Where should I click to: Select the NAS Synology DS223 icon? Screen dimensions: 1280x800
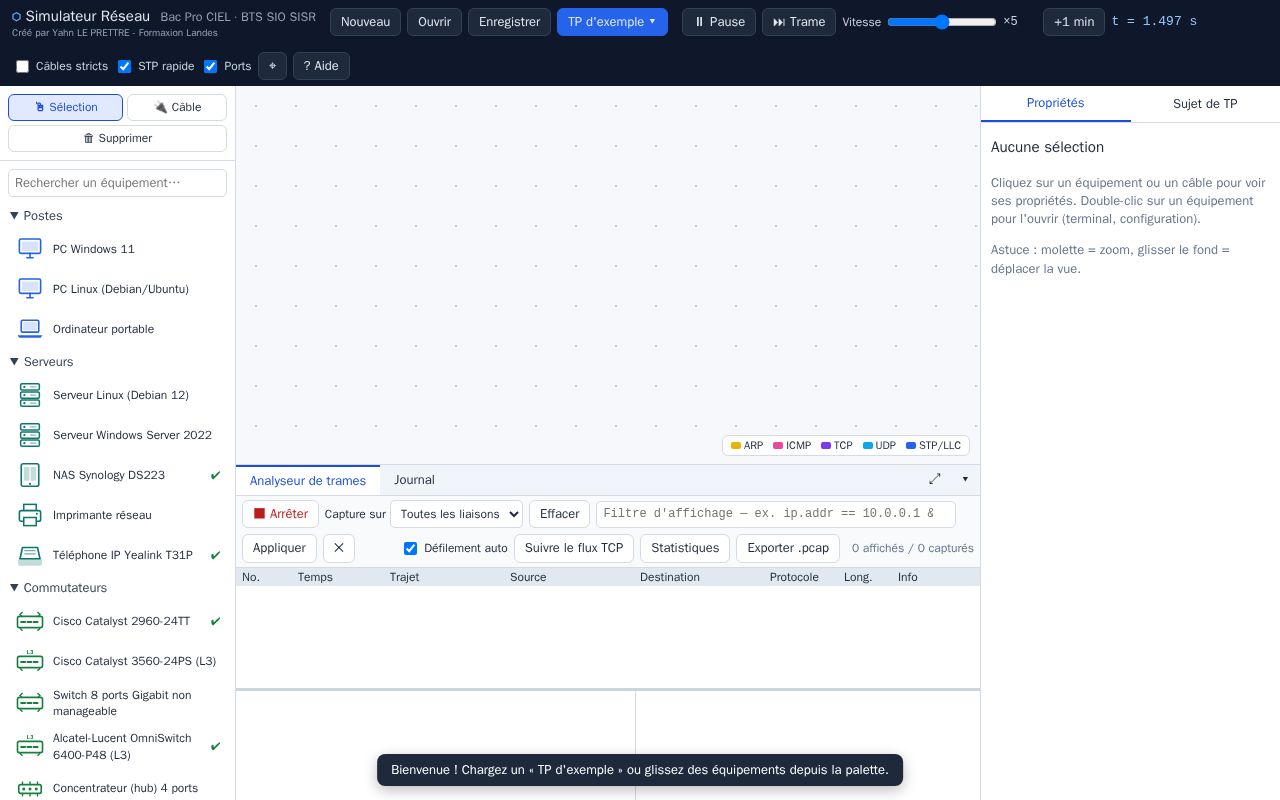coord(30,475)
